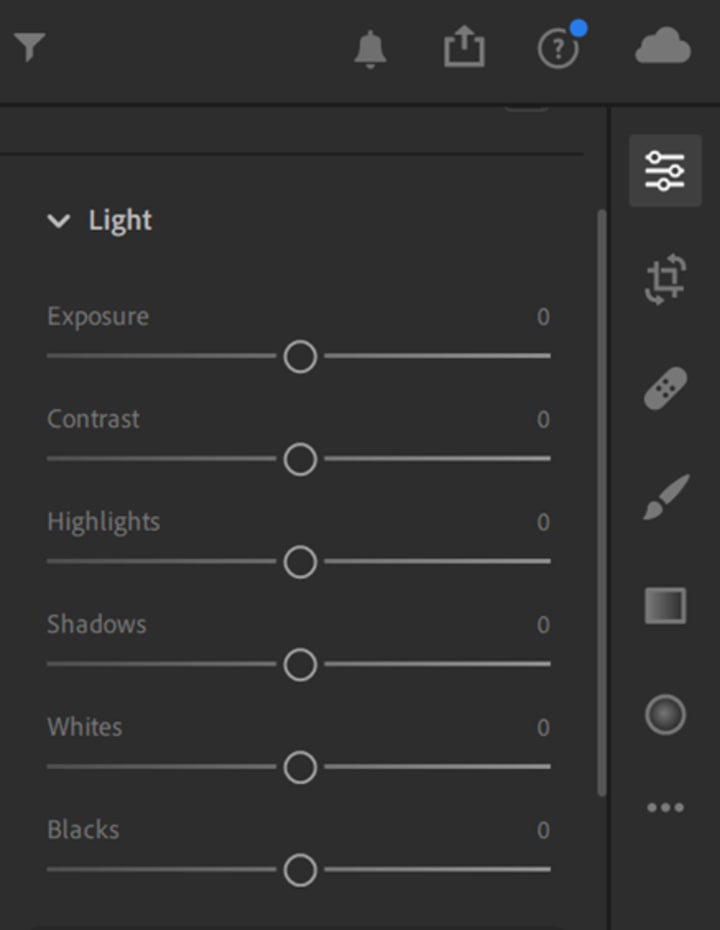Click the Whites slider handle
720x930 pixels.
tap(300, 767)
